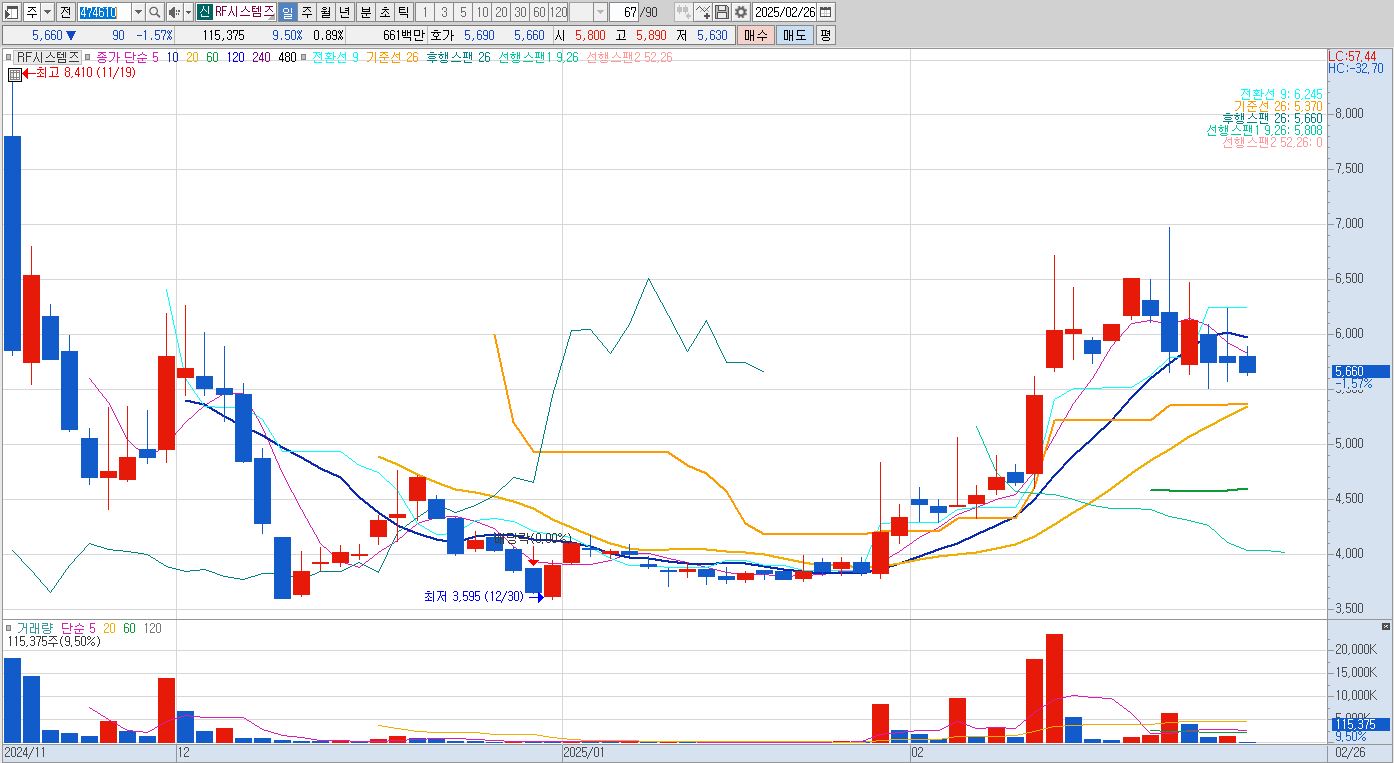Switch to the yearly (년) chart period
Image resolution: width=1394 pixels, height=763 pixels.
(x=344, y=12)
